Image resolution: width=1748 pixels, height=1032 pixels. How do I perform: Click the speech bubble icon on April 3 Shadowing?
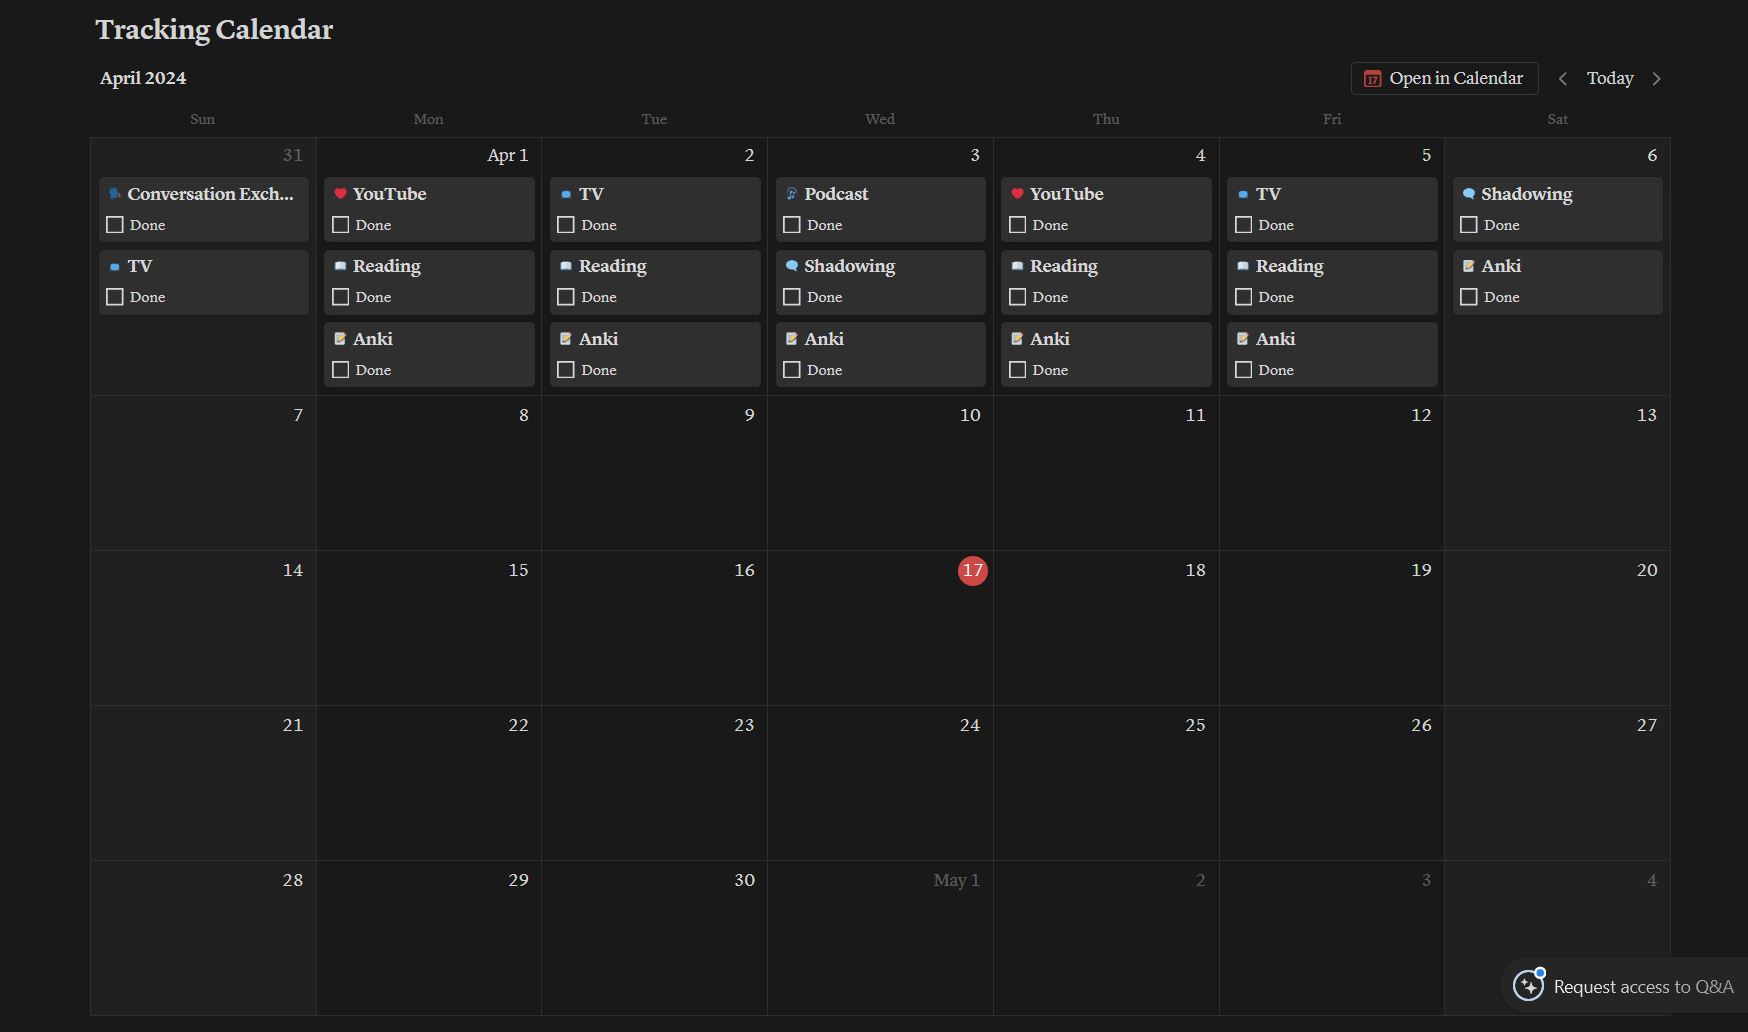[x=791, y=266]
